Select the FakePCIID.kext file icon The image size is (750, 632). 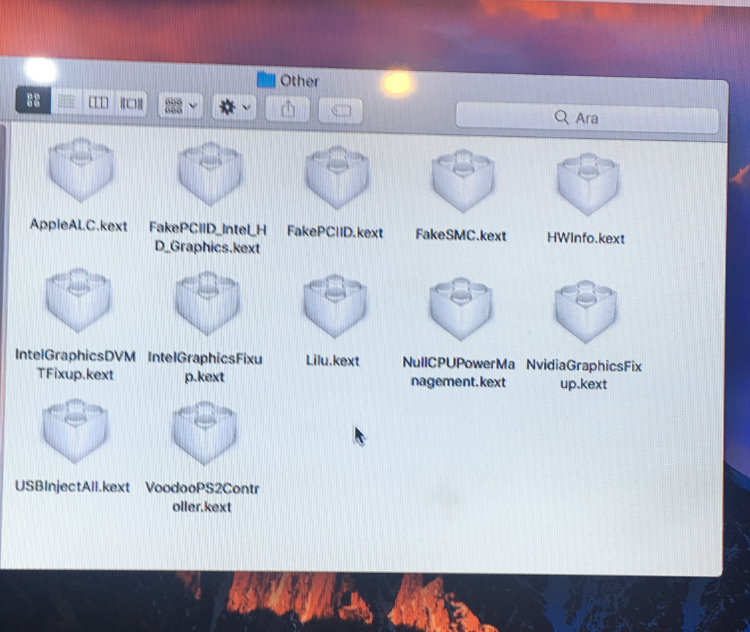[x=335, y=178]
